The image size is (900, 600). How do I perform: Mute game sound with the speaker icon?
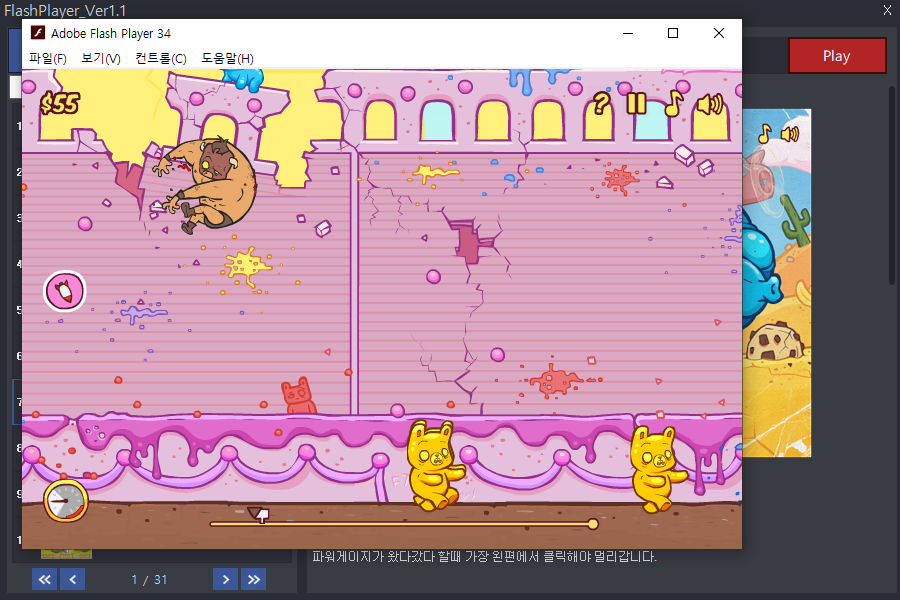(x=710, y=104)
